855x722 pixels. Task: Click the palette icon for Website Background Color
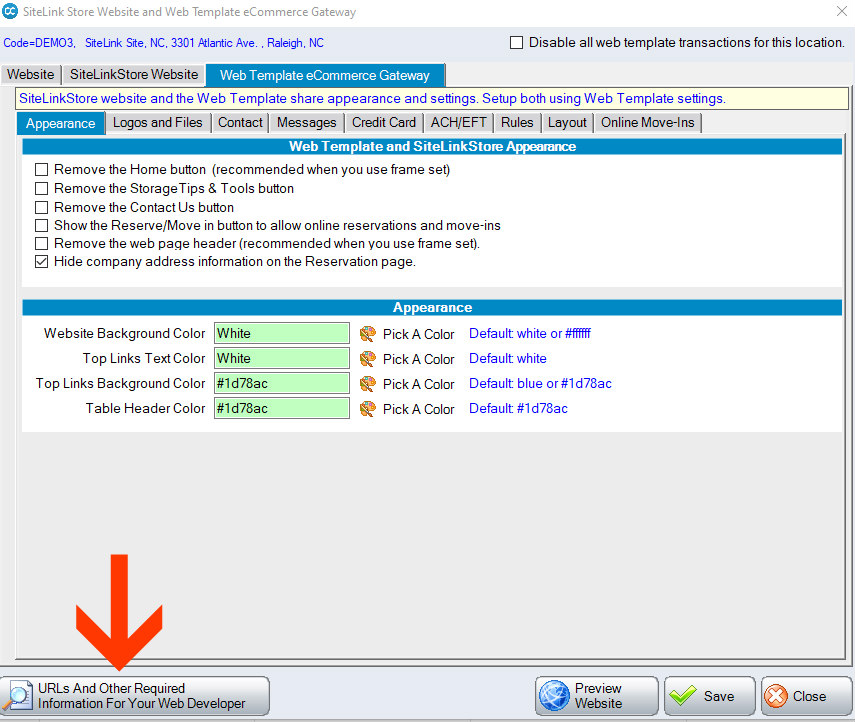(x=368, y=334)
